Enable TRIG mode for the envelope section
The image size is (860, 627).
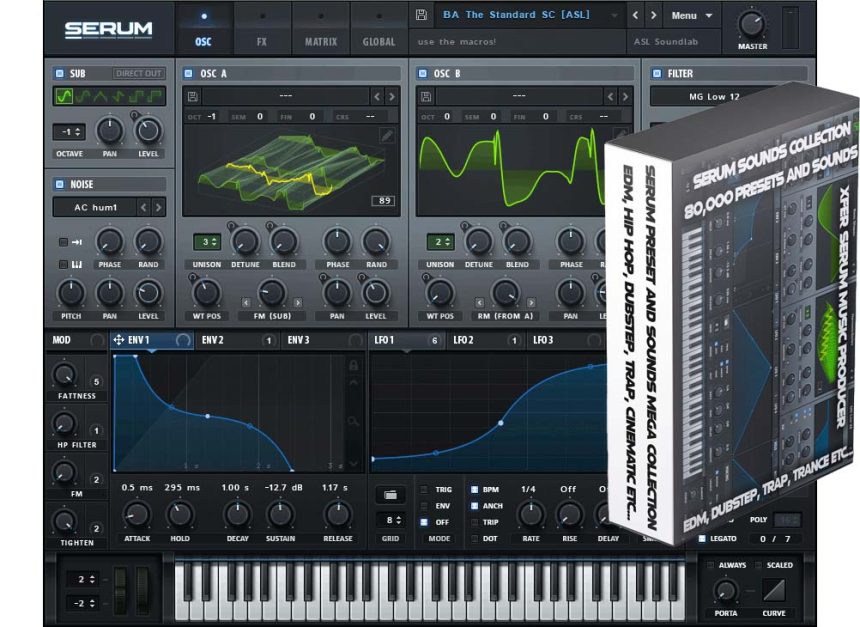[x=425, y=490]
